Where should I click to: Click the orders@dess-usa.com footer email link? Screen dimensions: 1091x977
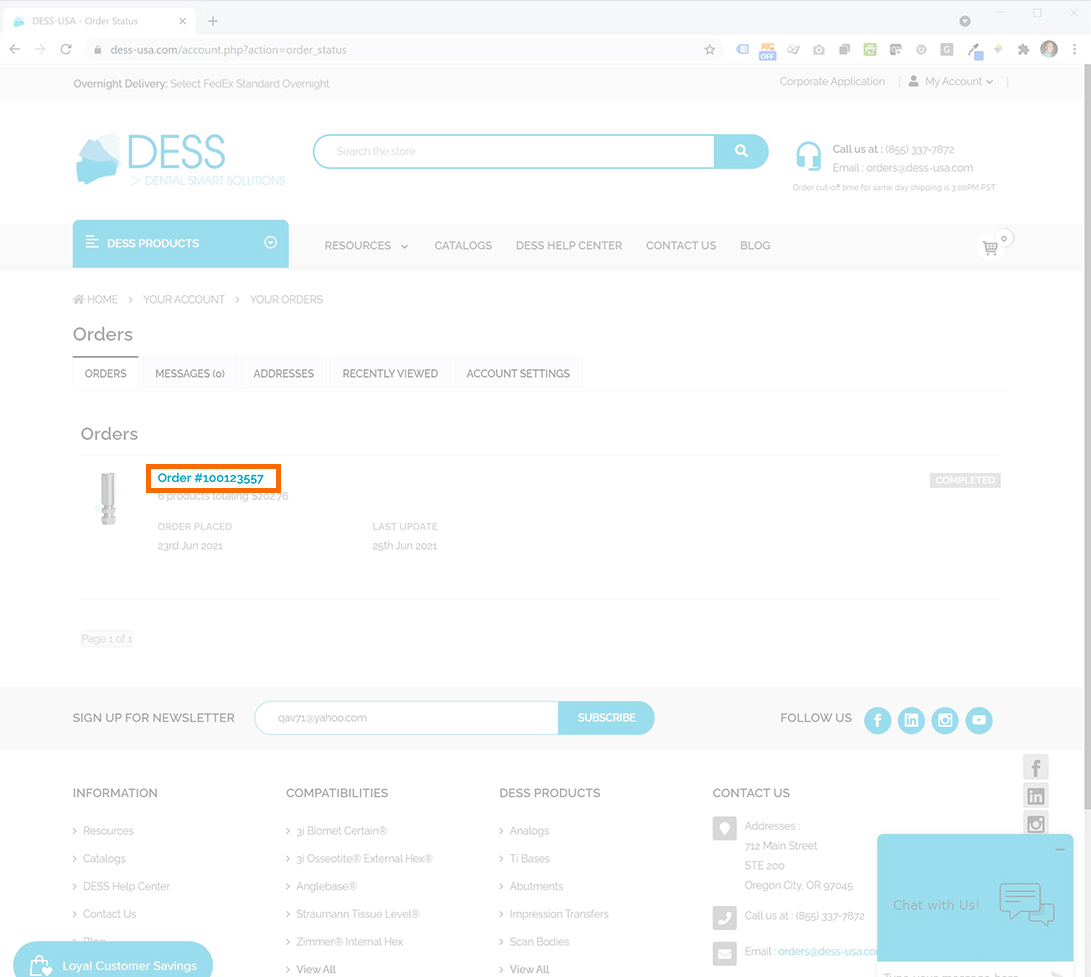click(x=828, y=951)
